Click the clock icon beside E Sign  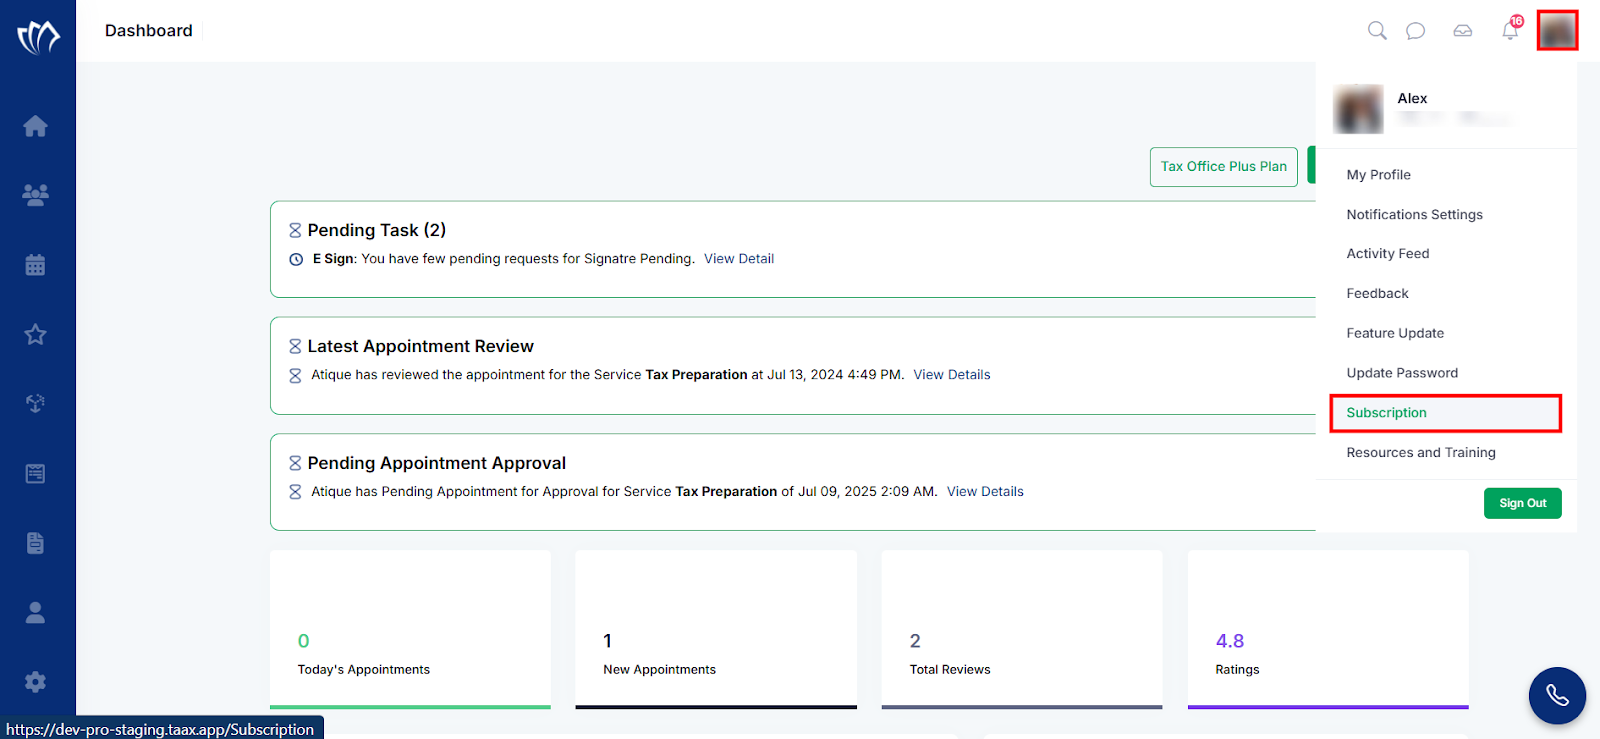pyautogui.click(x=296, y=259)
